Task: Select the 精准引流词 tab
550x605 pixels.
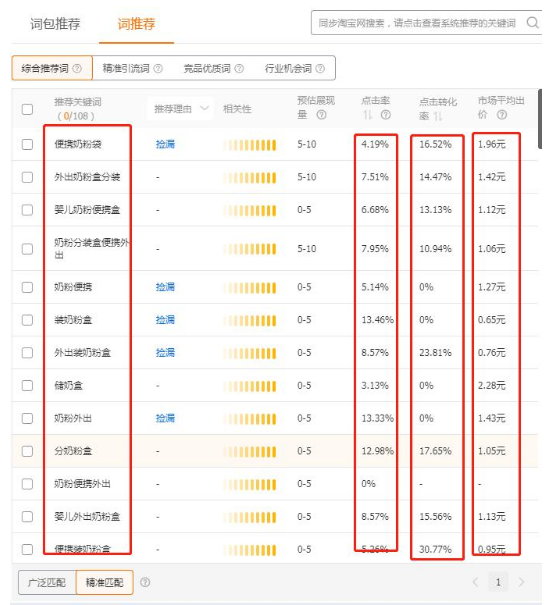Action: (132, 68)
